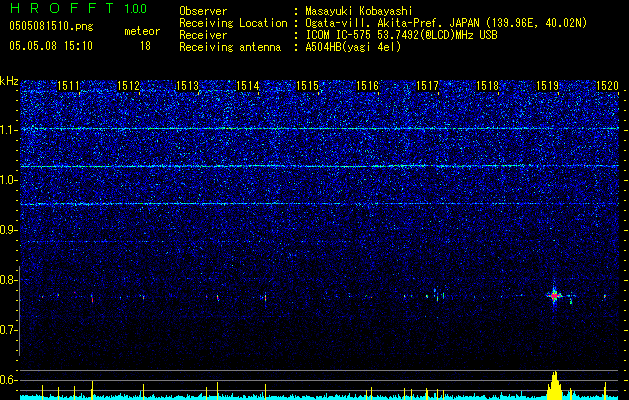The image size is (629, 400).
Task: Click frequency axis label 0.8
Action: [8, 280]
